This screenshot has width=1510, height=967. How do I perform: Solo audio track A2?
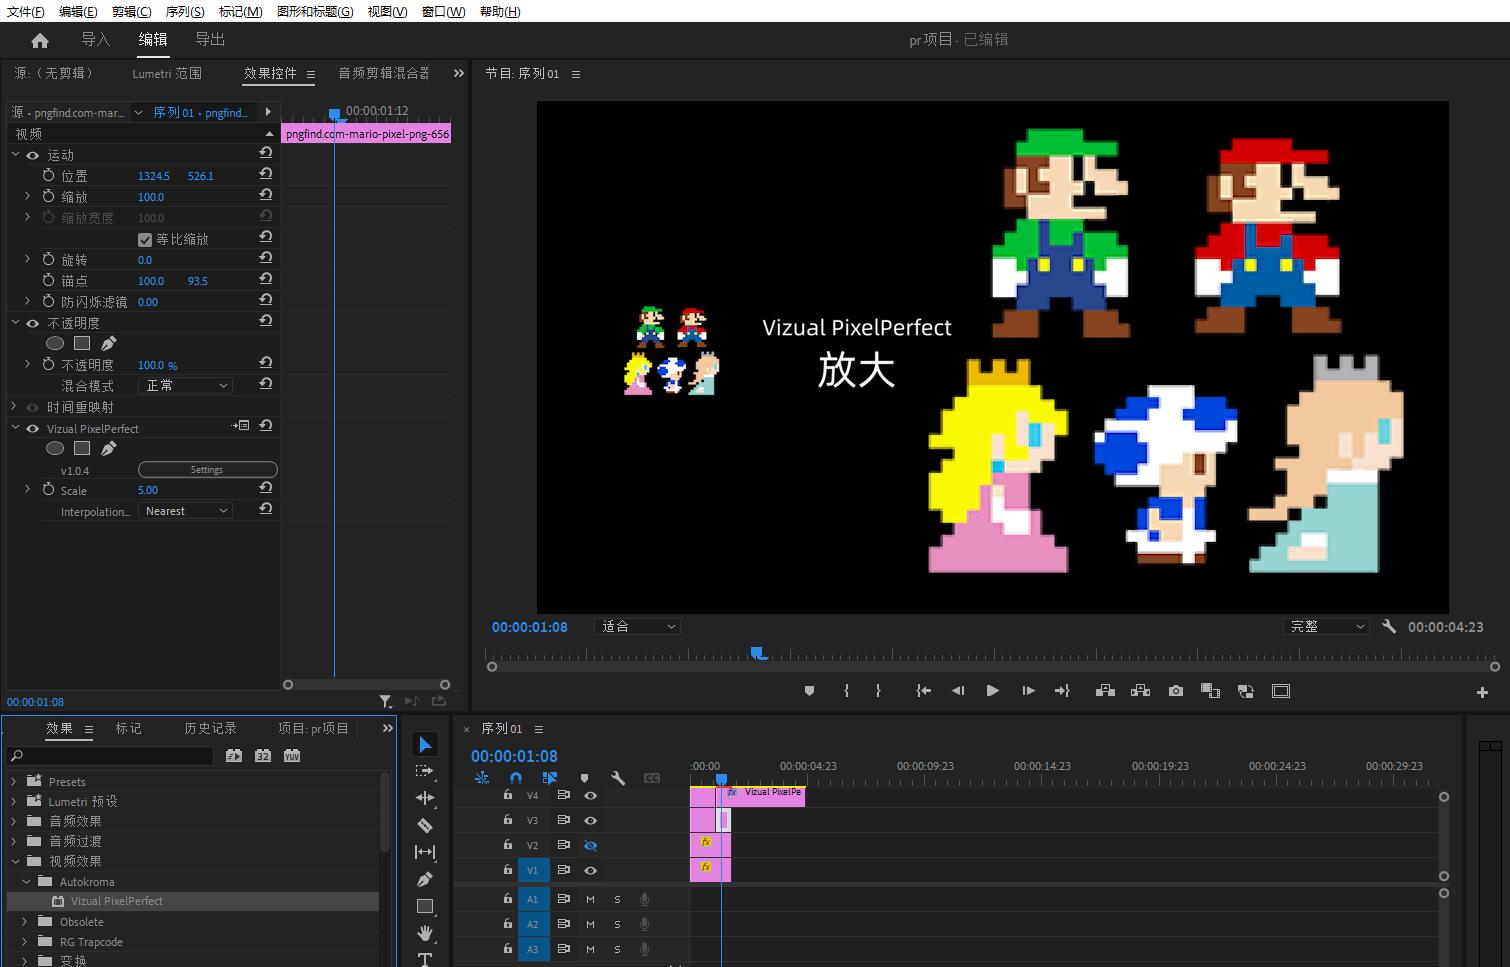[617, 924]
